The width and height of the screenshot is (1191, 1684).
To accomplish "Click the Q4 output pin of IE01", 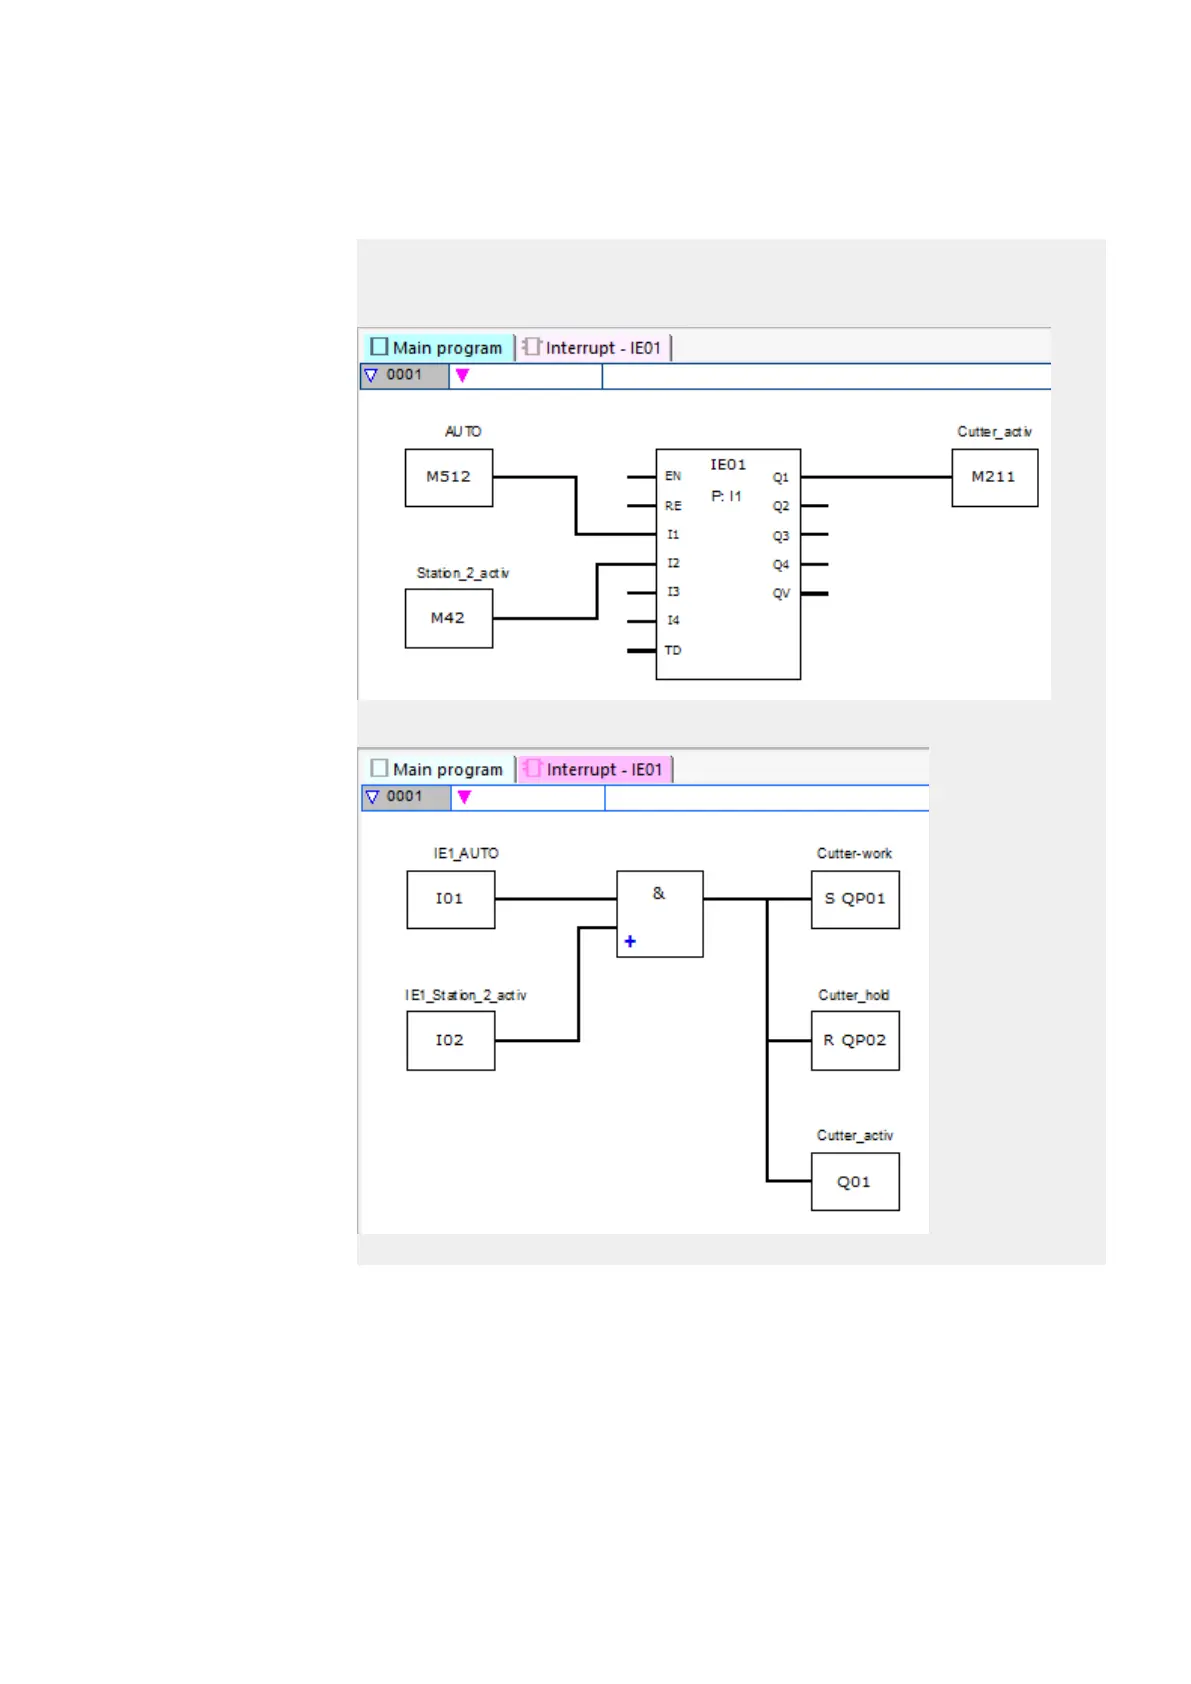I will pyautogui.click(x=781, y=565).
